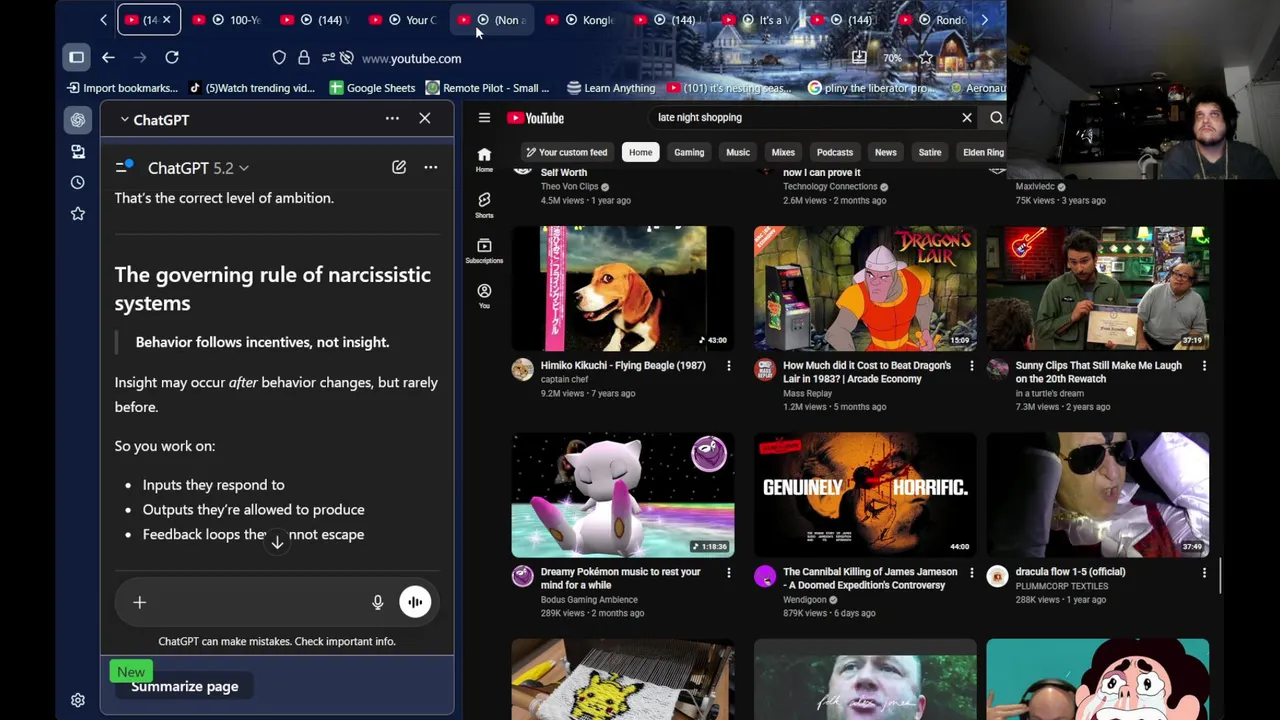
Task: Click the Summarize page button
Action: click(185, 686)
